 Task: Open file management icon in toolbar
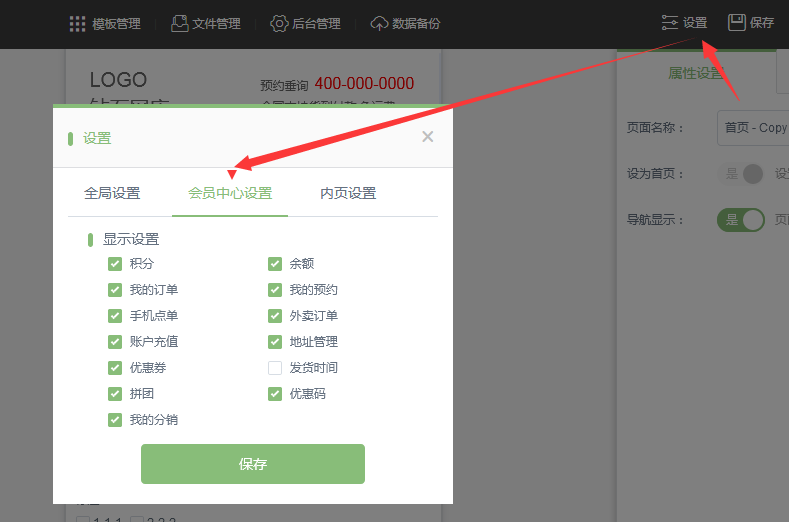(x=180, y=23)
